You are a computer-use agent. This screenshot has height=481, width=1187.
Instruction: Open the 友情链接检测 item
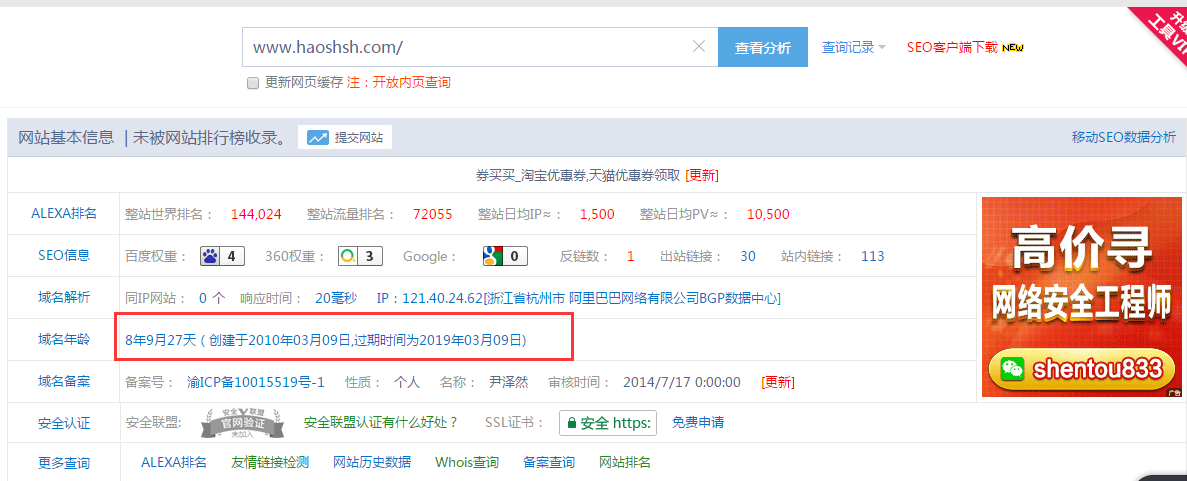[x=270, y=462]
